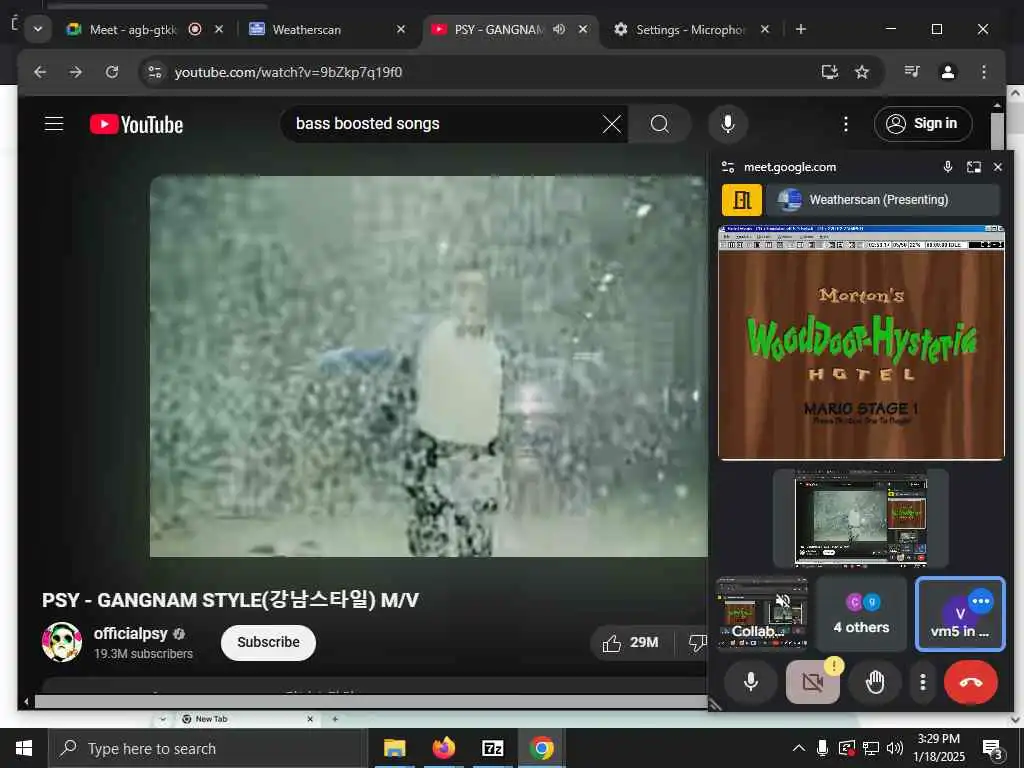Open the Windows Start menu
Screen dimensions: 1024x768
[24, 748]
